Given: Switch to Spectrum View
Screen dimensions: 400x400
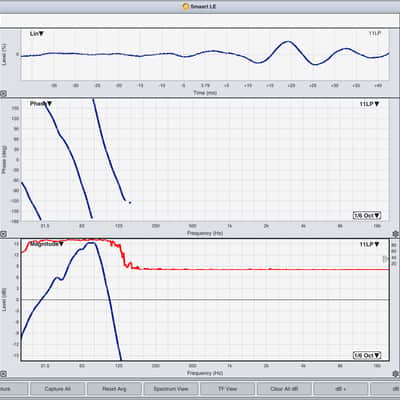Looking at the screenshot, I should (x=171, y=389).
